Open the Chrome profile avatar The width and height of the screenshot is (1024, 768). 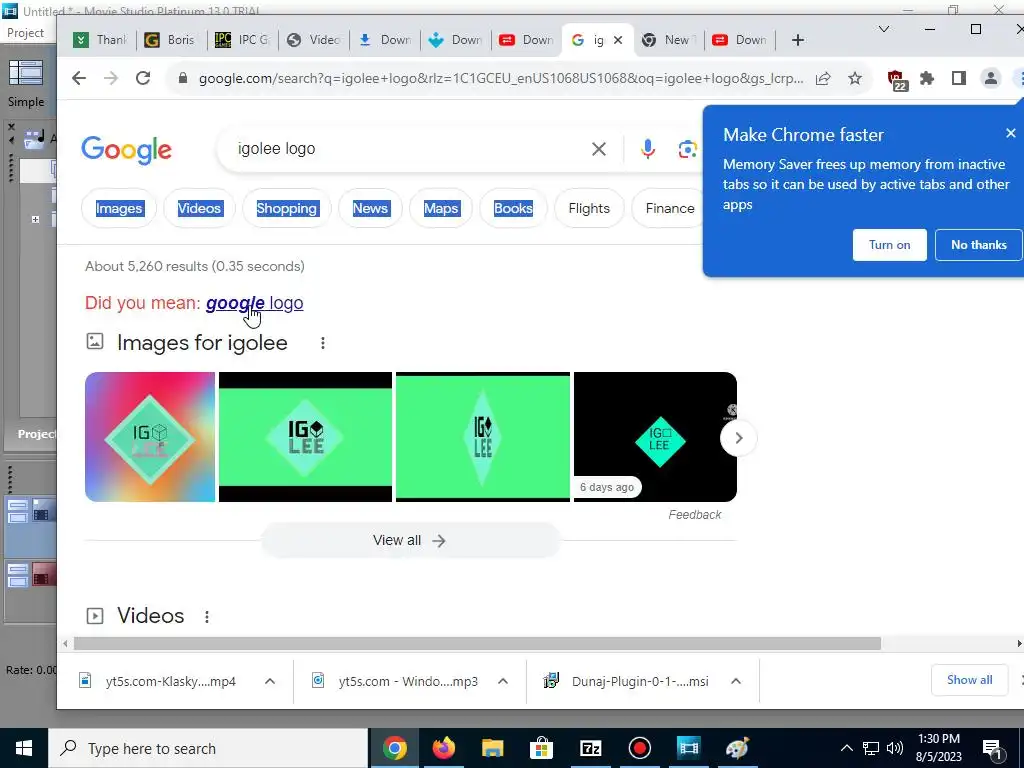(x=991, y=78)
